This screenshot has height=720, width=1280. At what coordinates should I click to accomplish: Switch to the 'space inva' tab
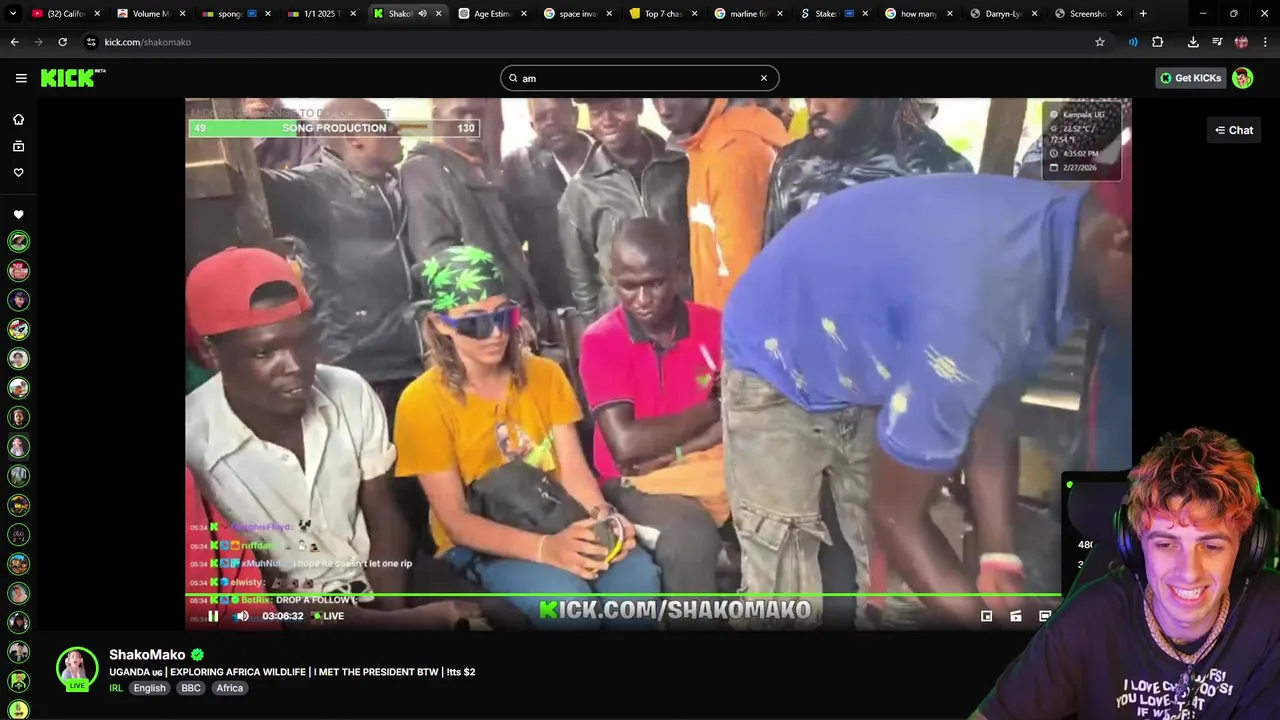pos(576,14)
